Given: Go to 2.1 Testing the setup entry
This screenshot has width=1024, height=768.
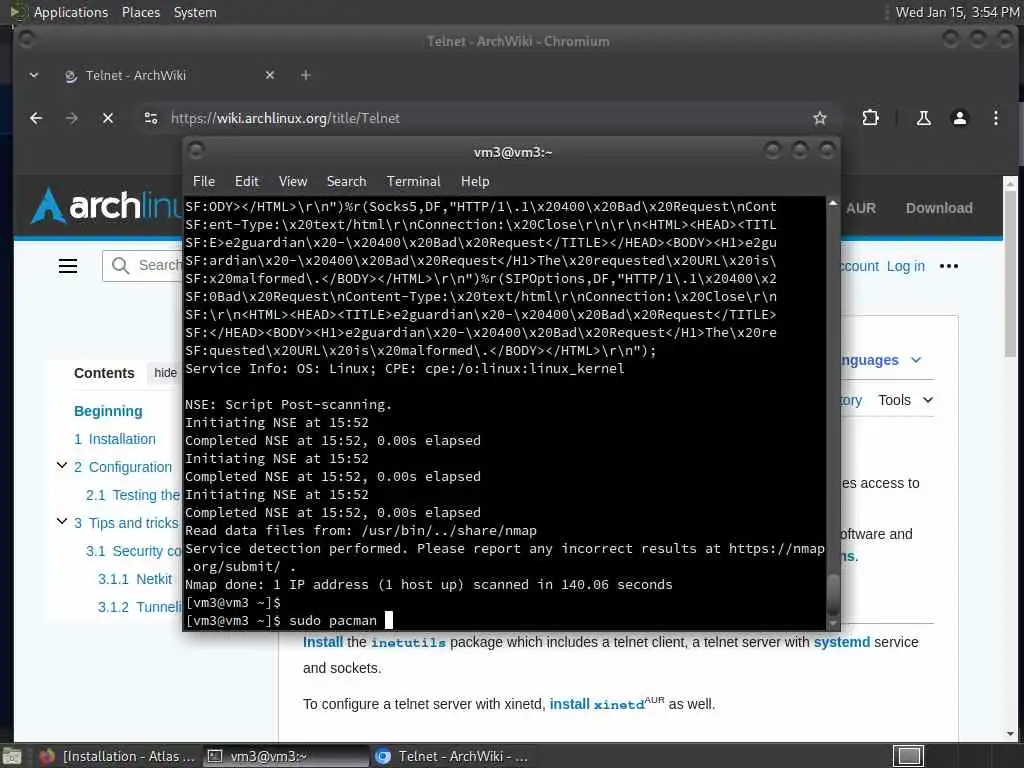Looking at the screenshot, I should point(133,495).
